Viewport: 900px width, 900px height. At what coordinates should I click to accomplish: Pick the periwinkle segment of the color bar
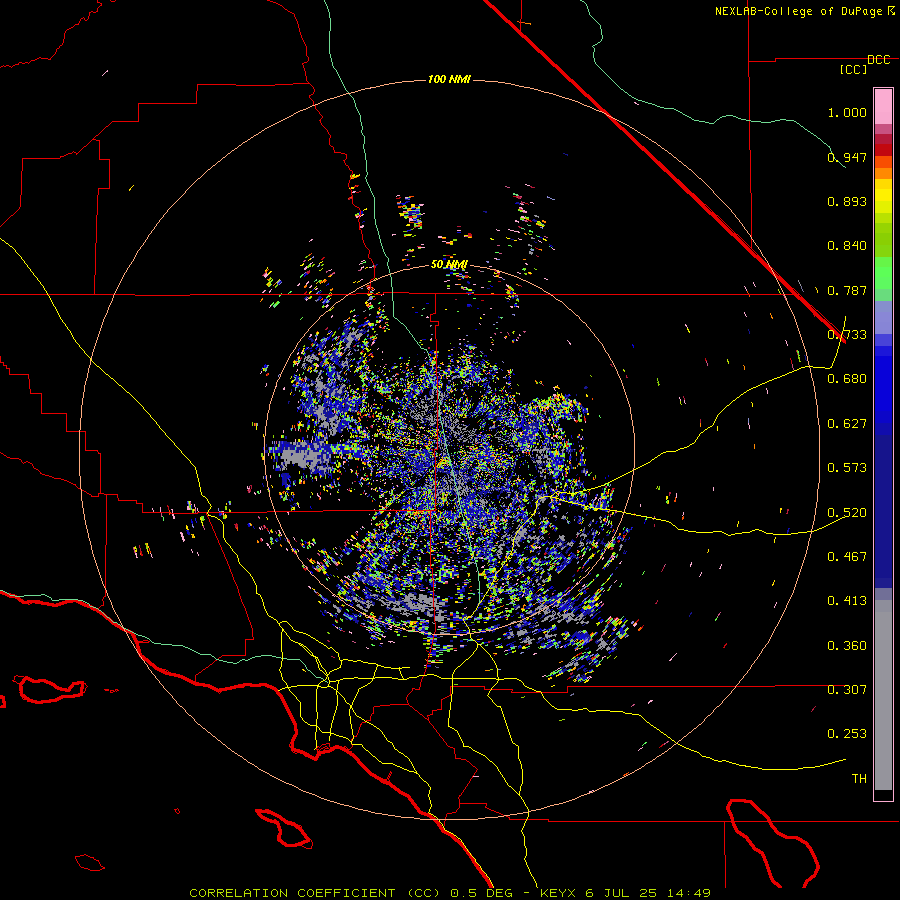(x=883, y=317)
